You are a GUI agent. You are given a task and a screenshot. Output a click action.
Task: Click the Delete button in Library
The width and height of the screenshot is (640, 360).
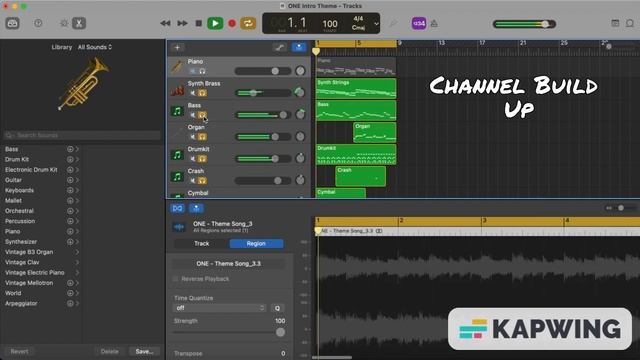[x=109, y=351]
